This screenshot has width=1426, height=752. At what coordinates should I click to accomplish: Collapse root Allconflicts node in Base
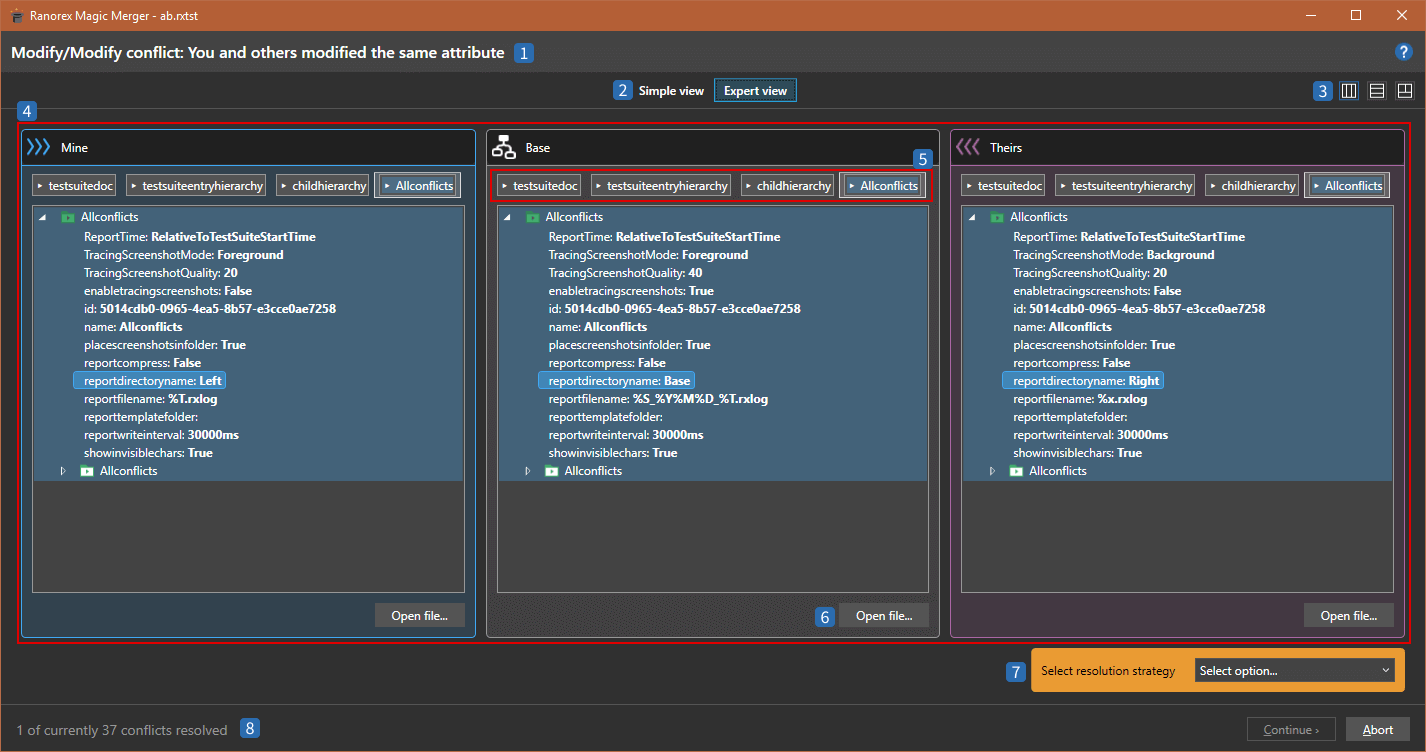tap(507, 217)
